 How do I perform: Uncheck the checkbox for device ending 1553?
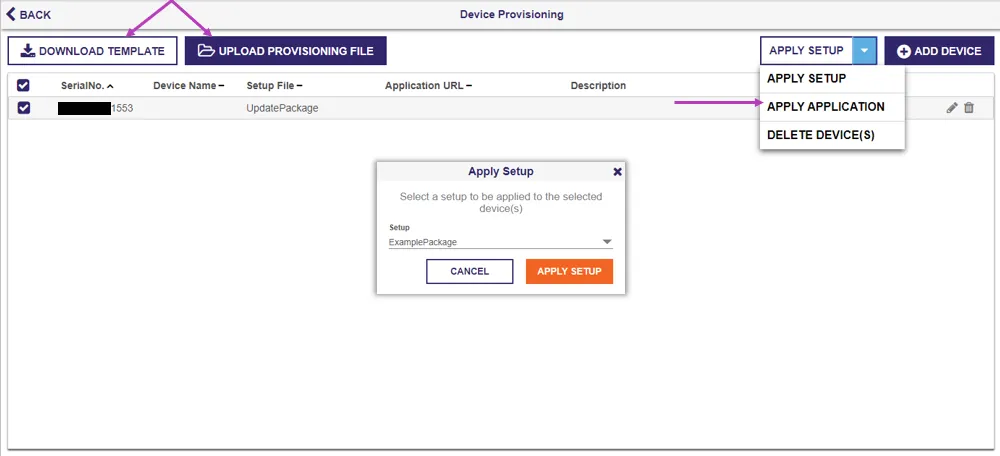point(23,108)
